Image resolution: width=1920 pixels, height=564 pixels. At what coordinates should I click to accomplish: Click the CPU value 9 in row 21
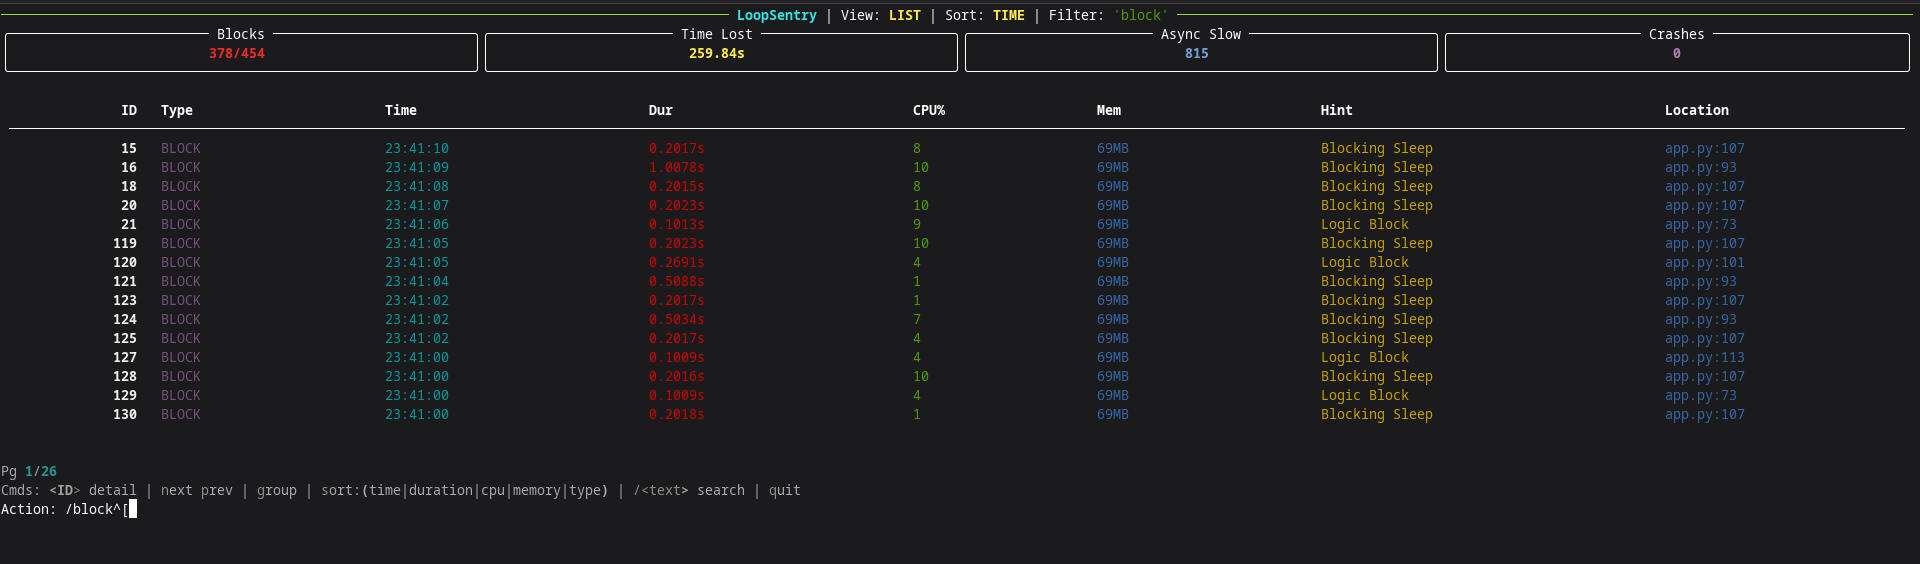point(917,225)
